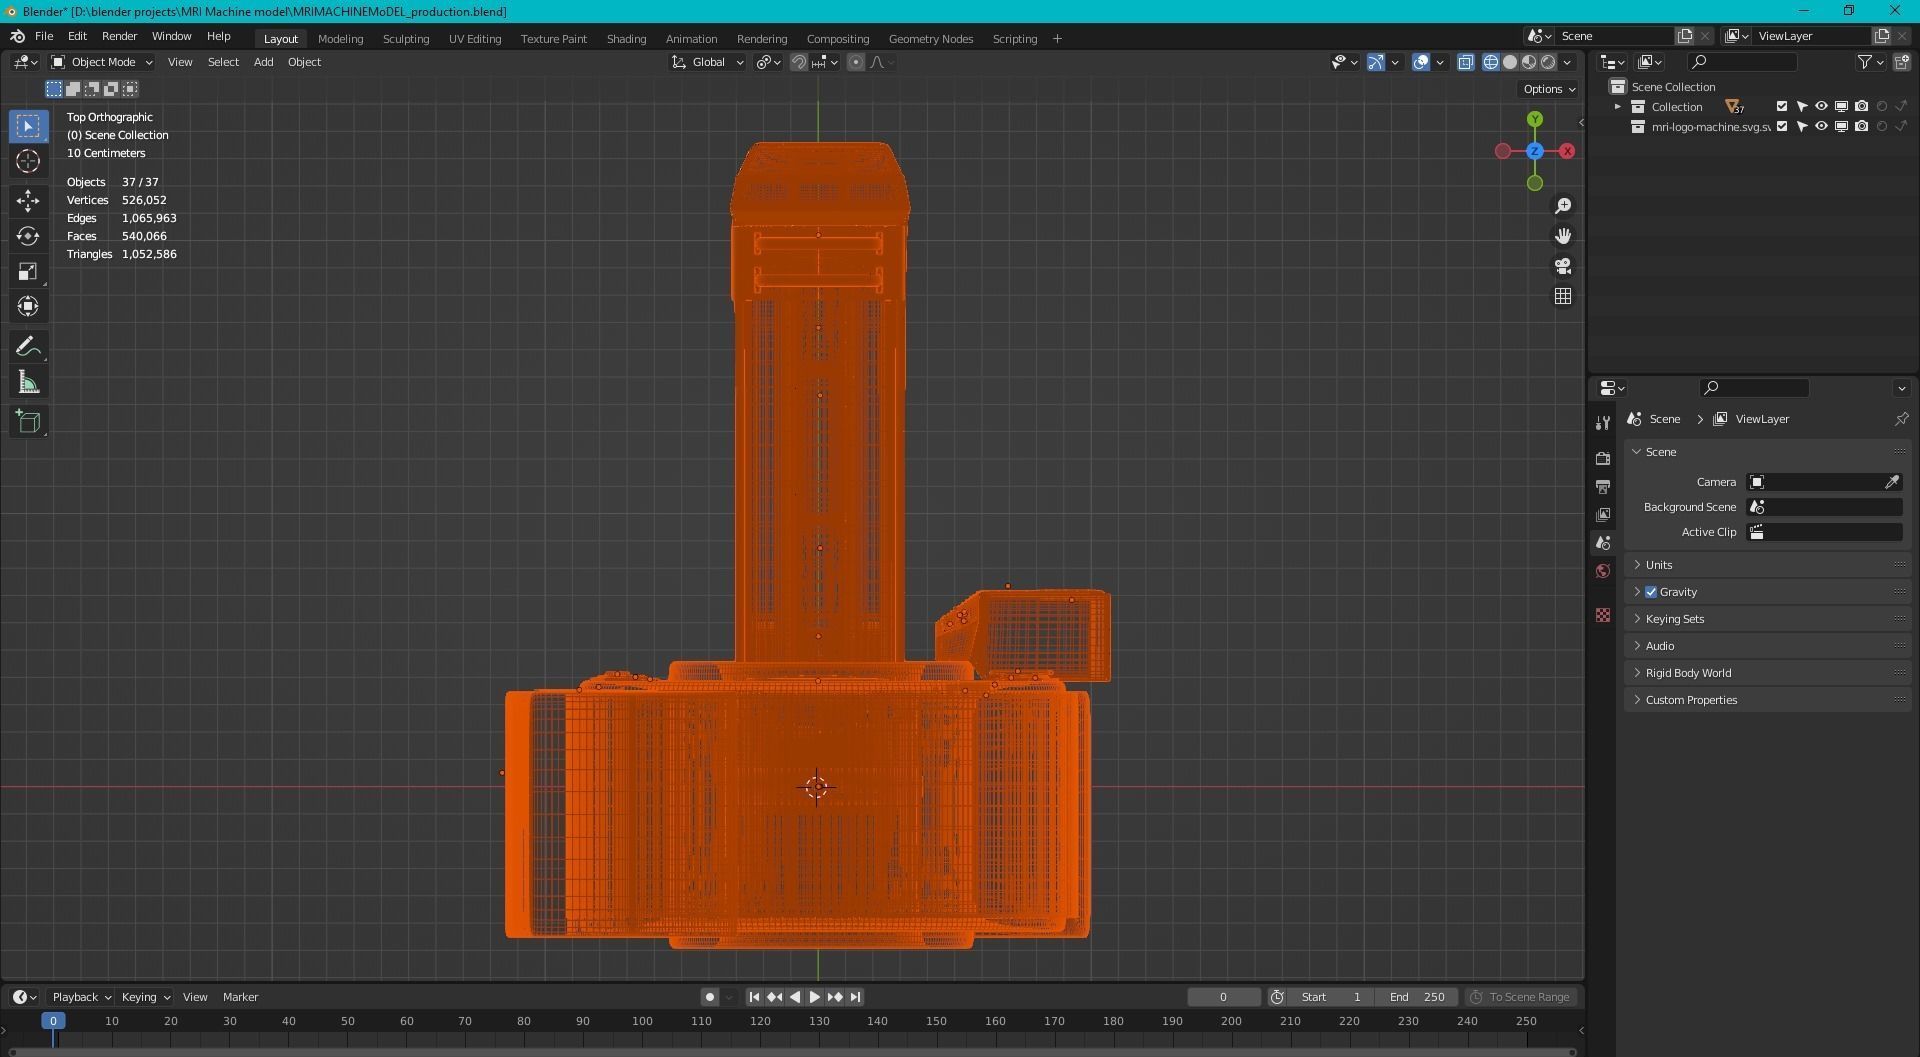The width and height of the screenshot is (1920, 1057).
Task: Click frame 100 on the timeline ruler
Action: pyautogui.click(x=642, y=1021)
